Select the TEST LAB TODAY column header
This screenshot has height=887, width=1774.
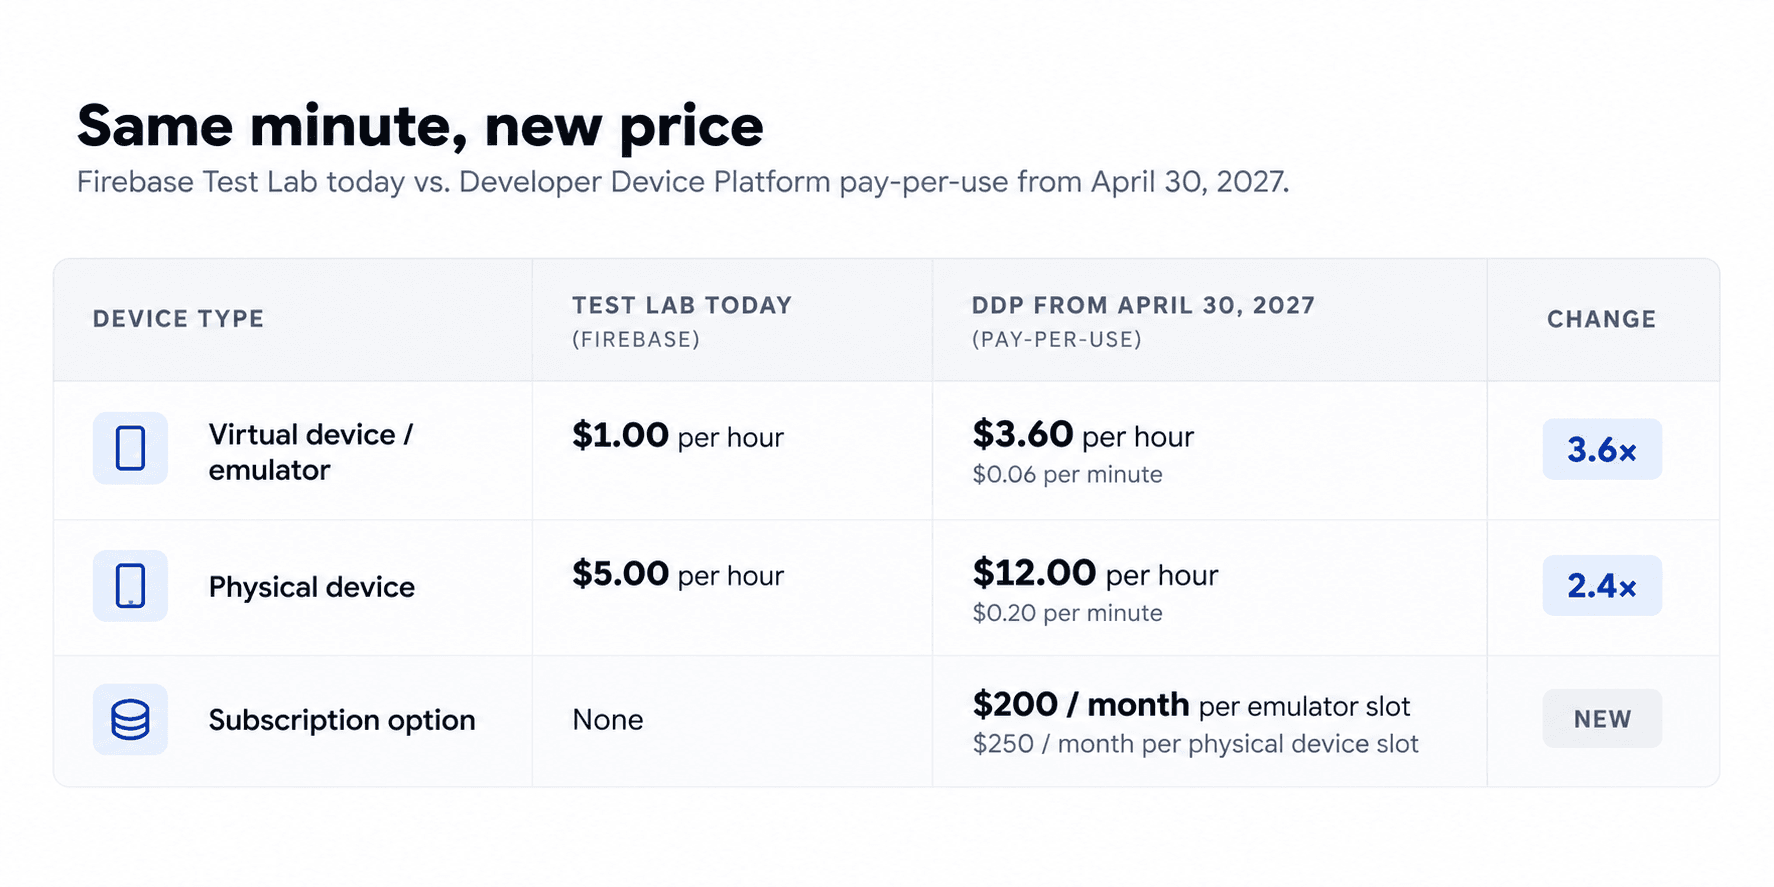click(x=682, y=321)
